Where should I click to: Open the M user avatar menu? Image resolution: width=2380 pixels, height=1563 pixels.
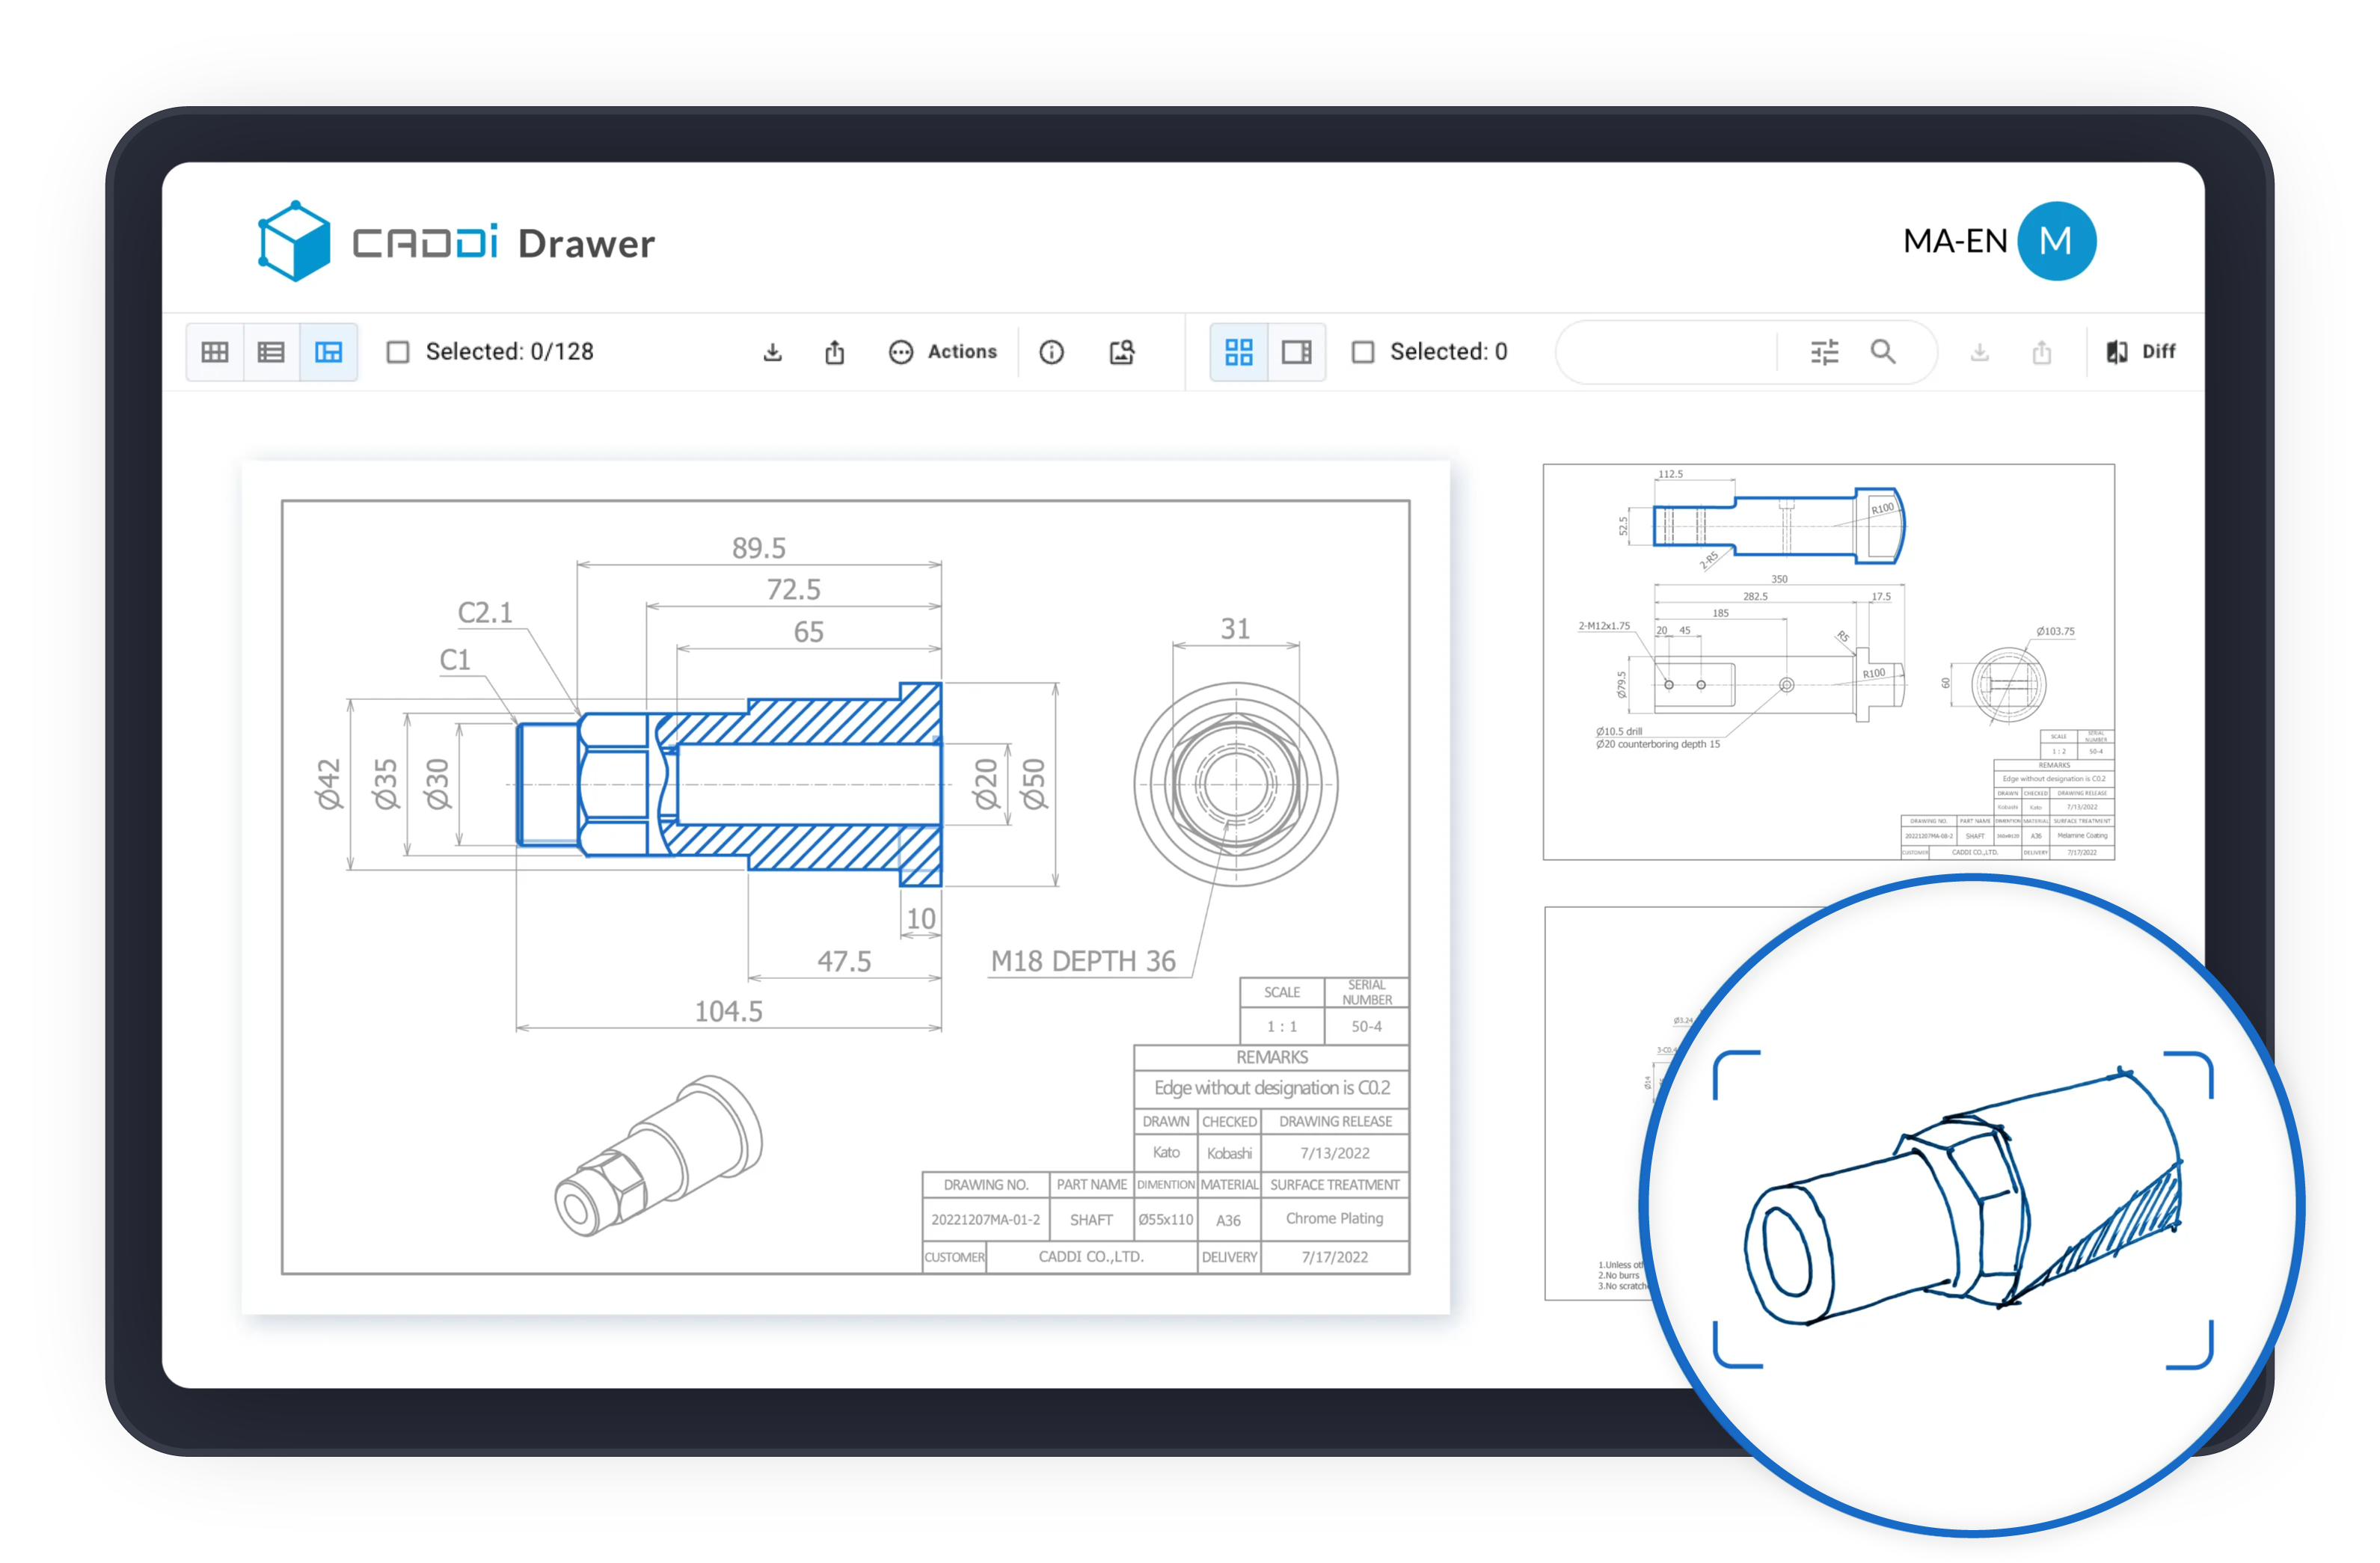(x=2056, y=241)
